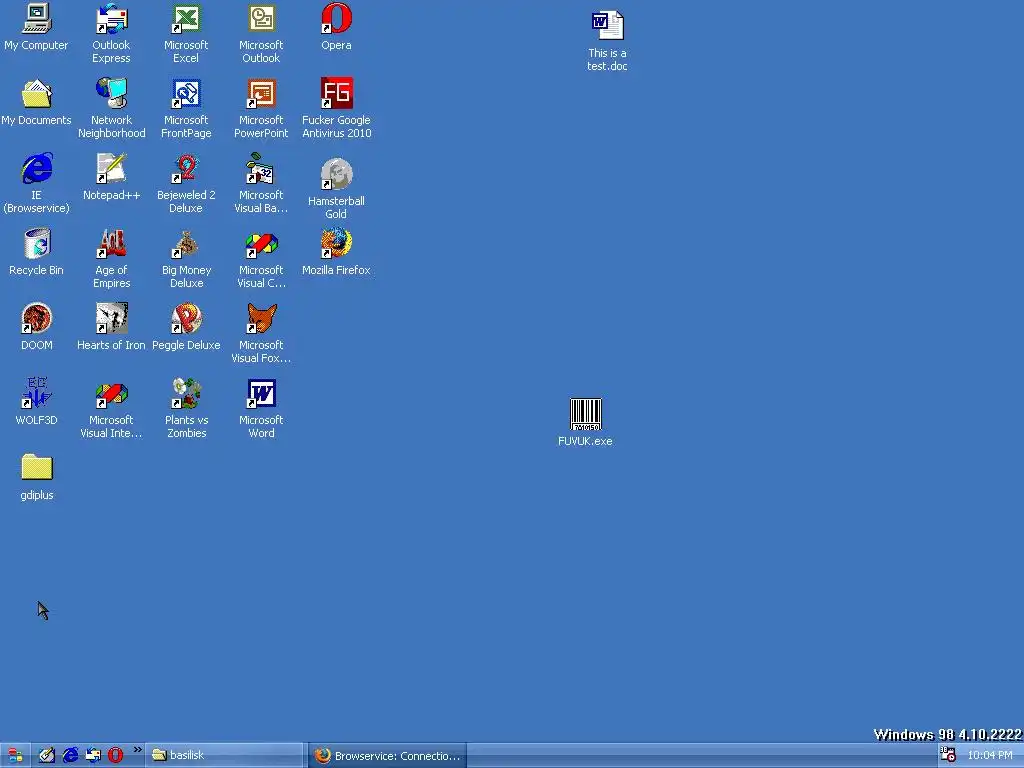The width and height of the screenshot is (1024, 768).
Task: Launch Outlook Express from quick launch
Action: (x=93, y=756)
